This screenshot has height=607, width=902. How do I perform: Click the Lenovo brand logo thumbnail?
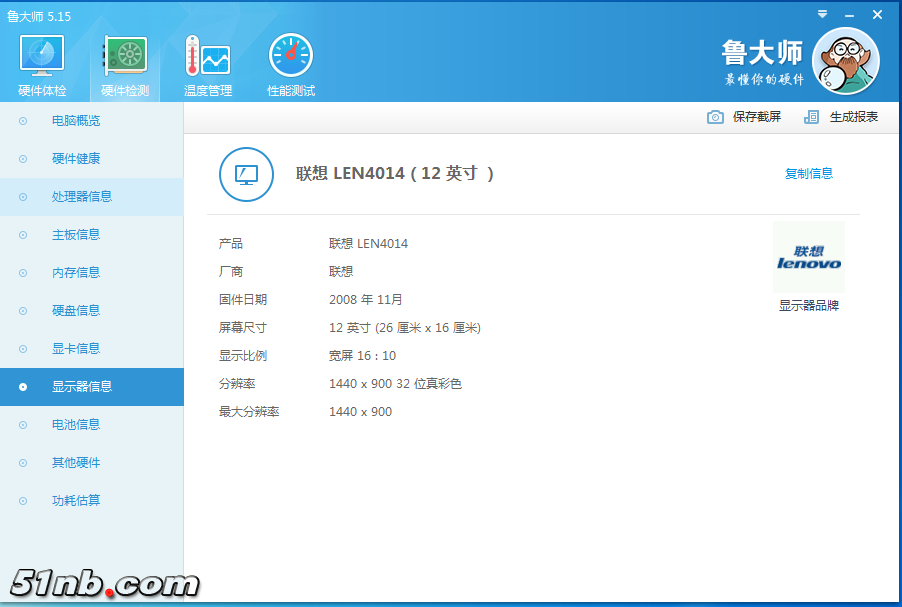click(x=808, y=258)
